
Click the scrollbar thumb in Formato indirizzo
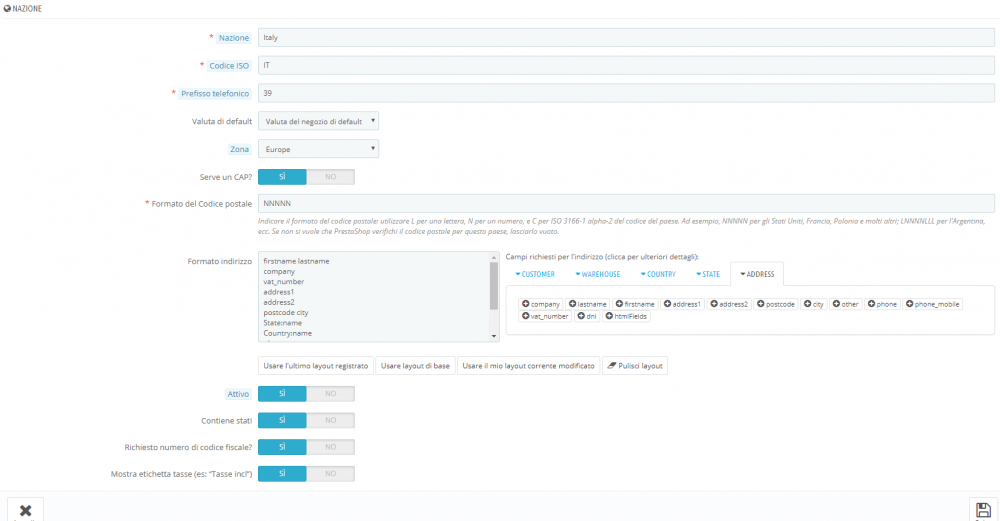[494, 286]
